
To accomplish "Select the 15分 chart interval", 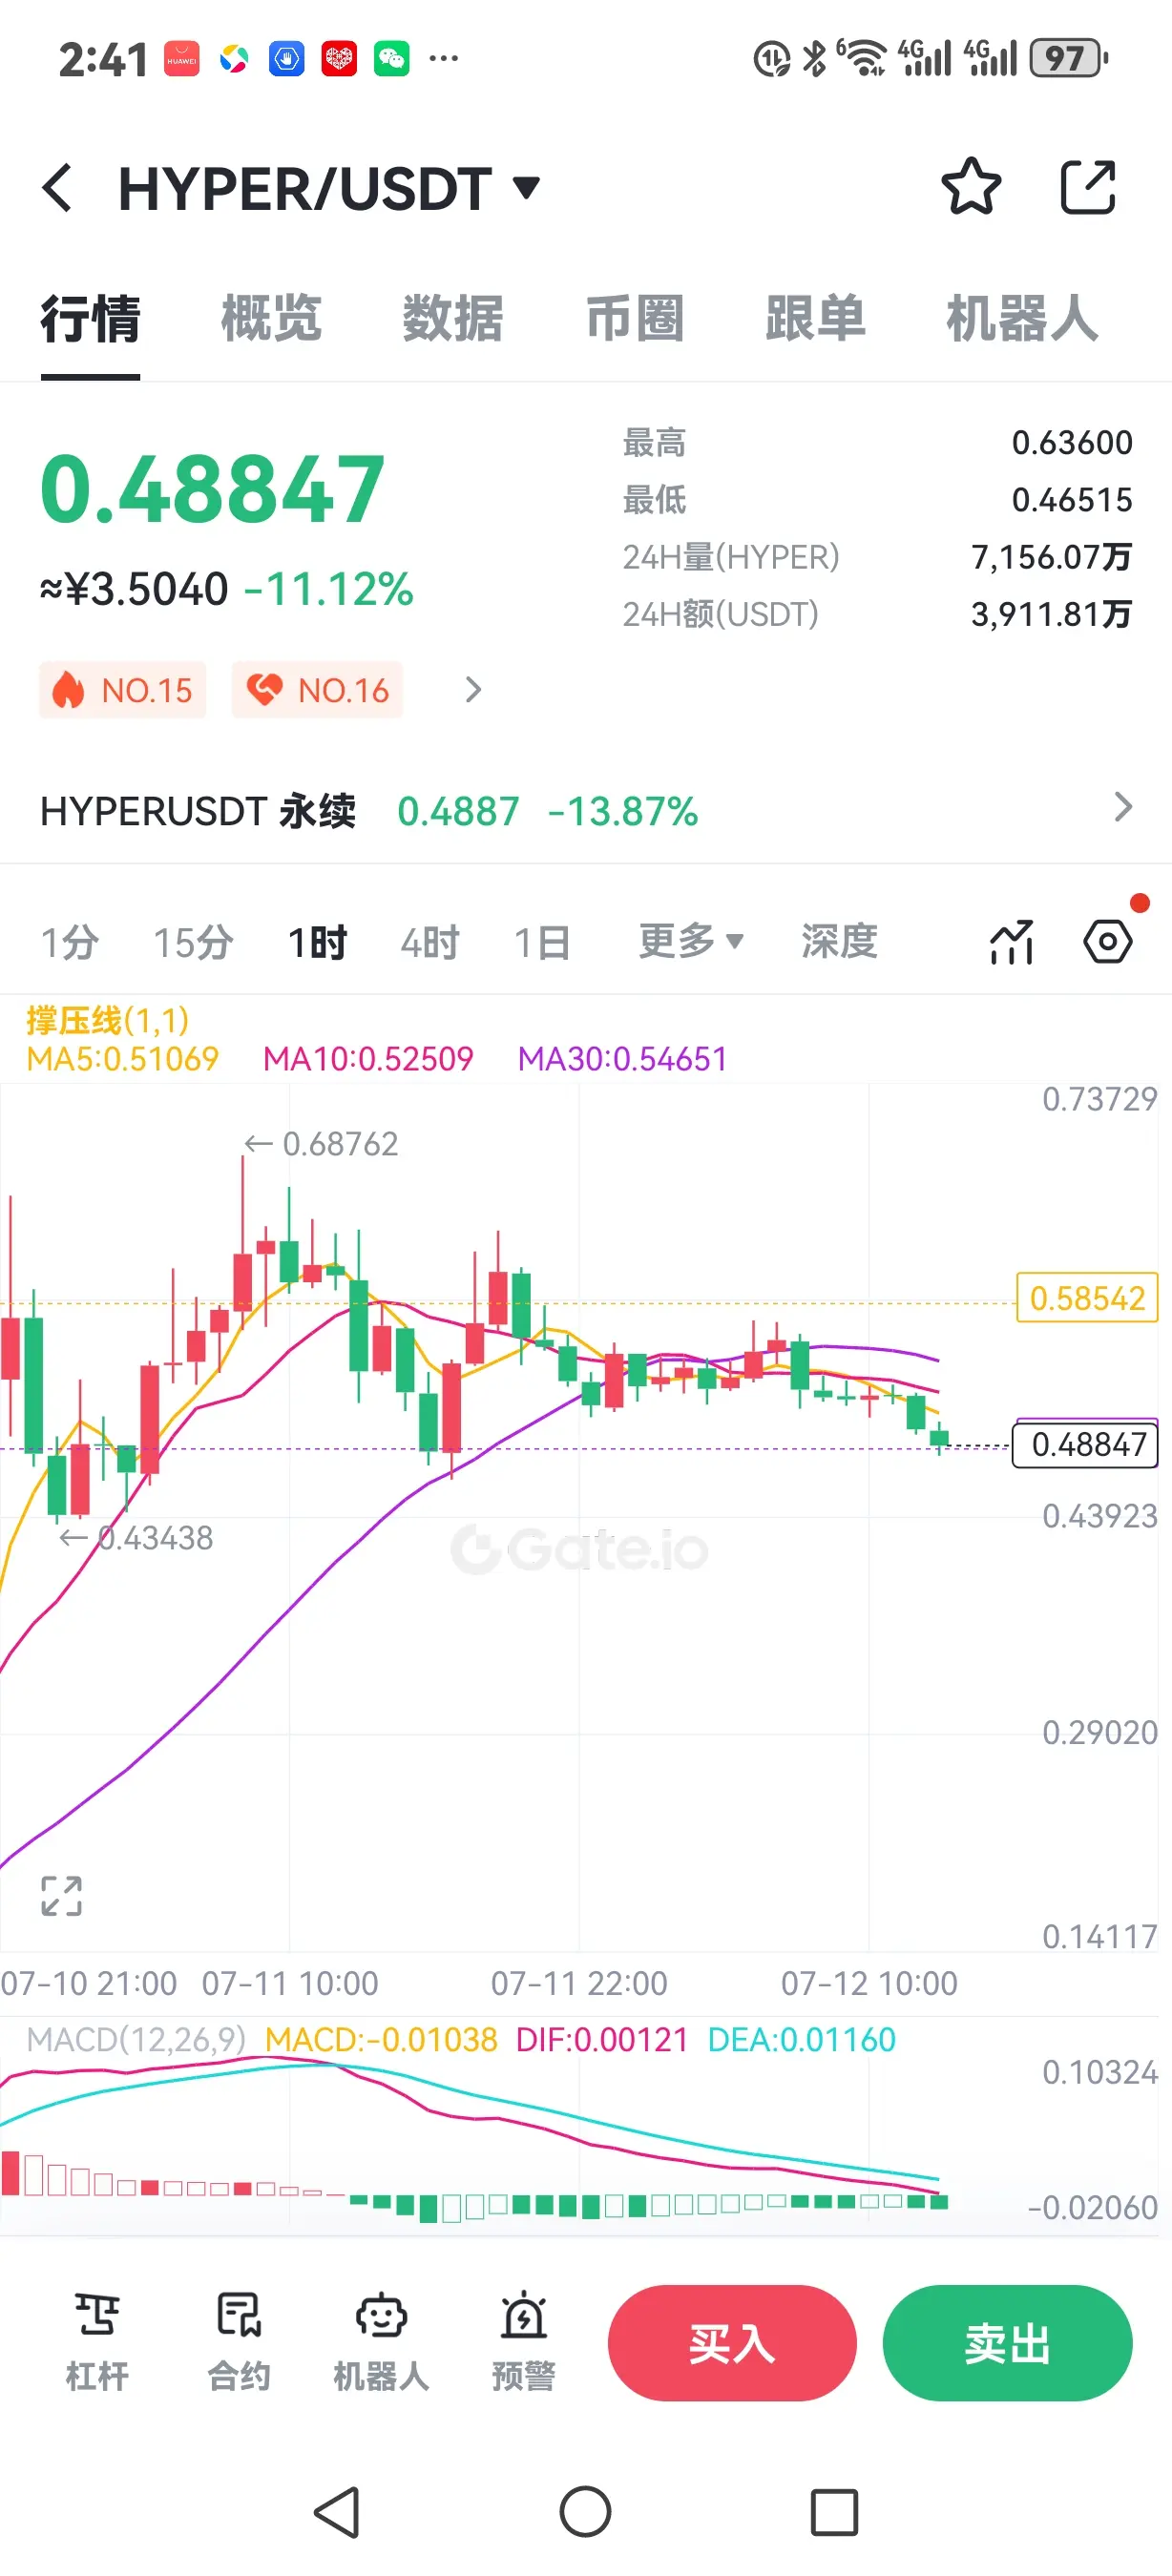I will tap(193, 942).
